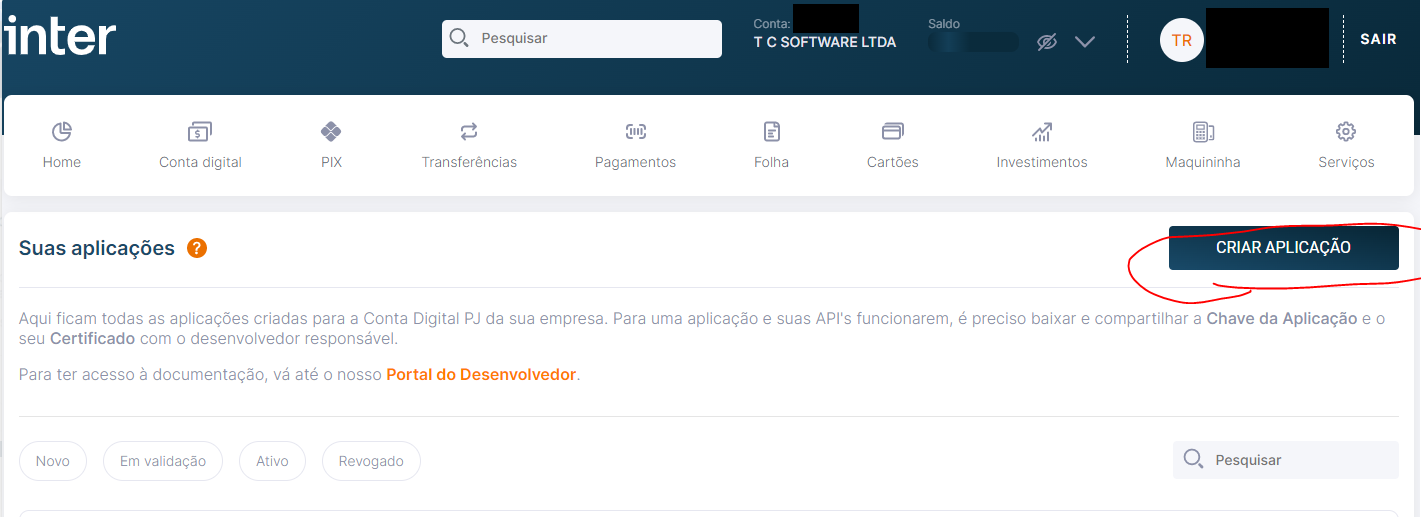The image size is (1421, 517).
Task: Filter applications by Revogado
Action: tap(371, 461)
